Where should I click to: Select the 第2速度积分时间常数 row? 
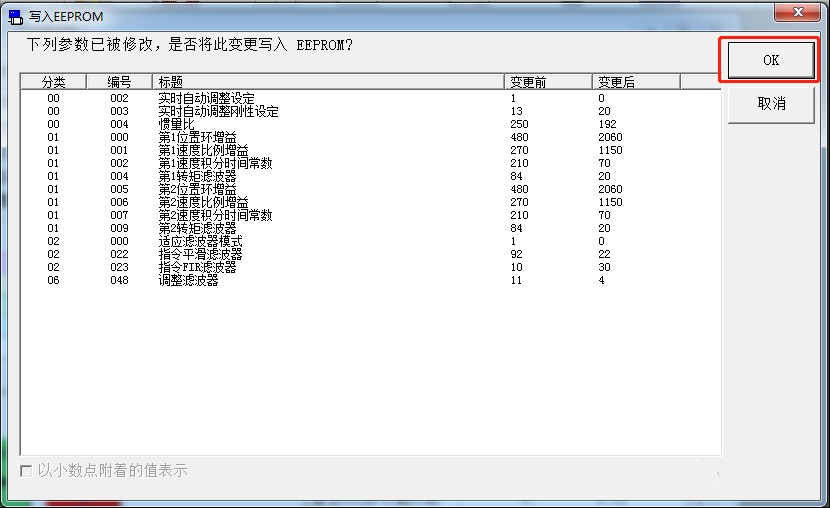pyautogui.click(x=371, y=215)
